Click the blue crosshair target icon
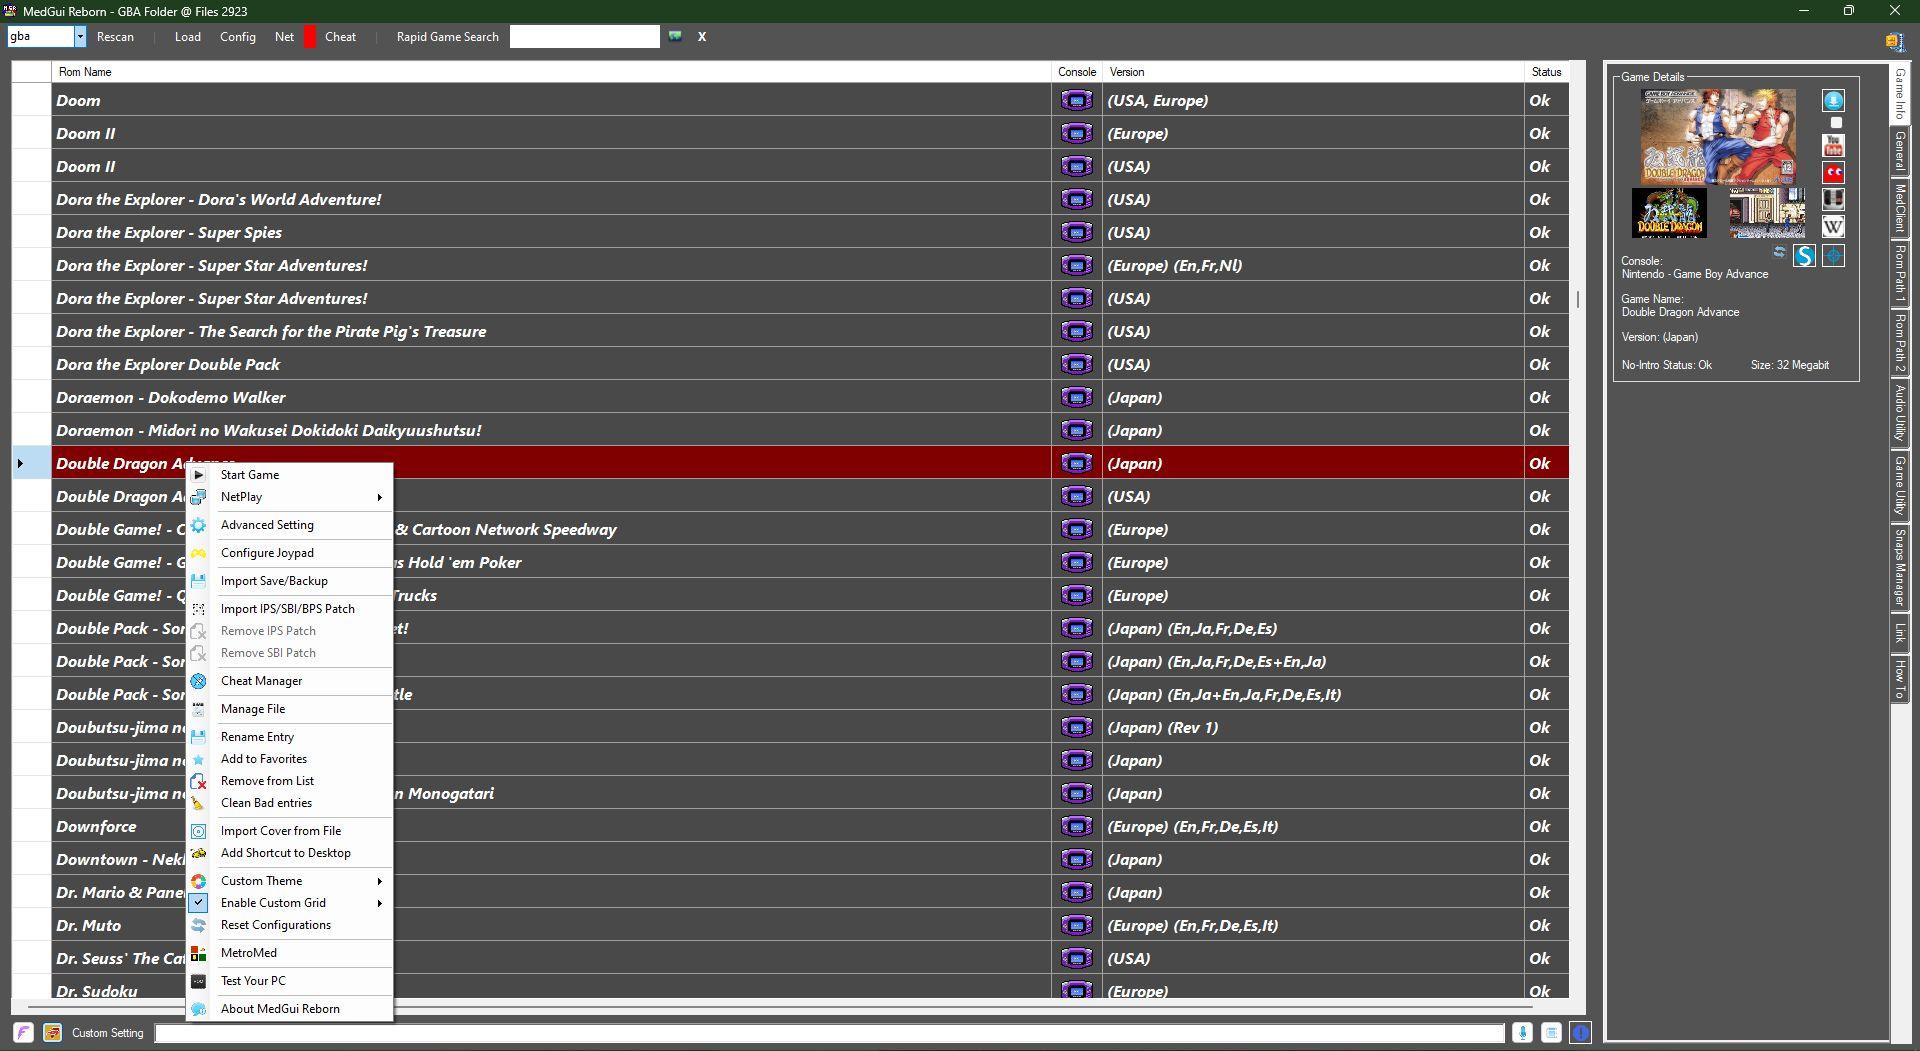Screen dimensions: 1920x1051 1833,256
